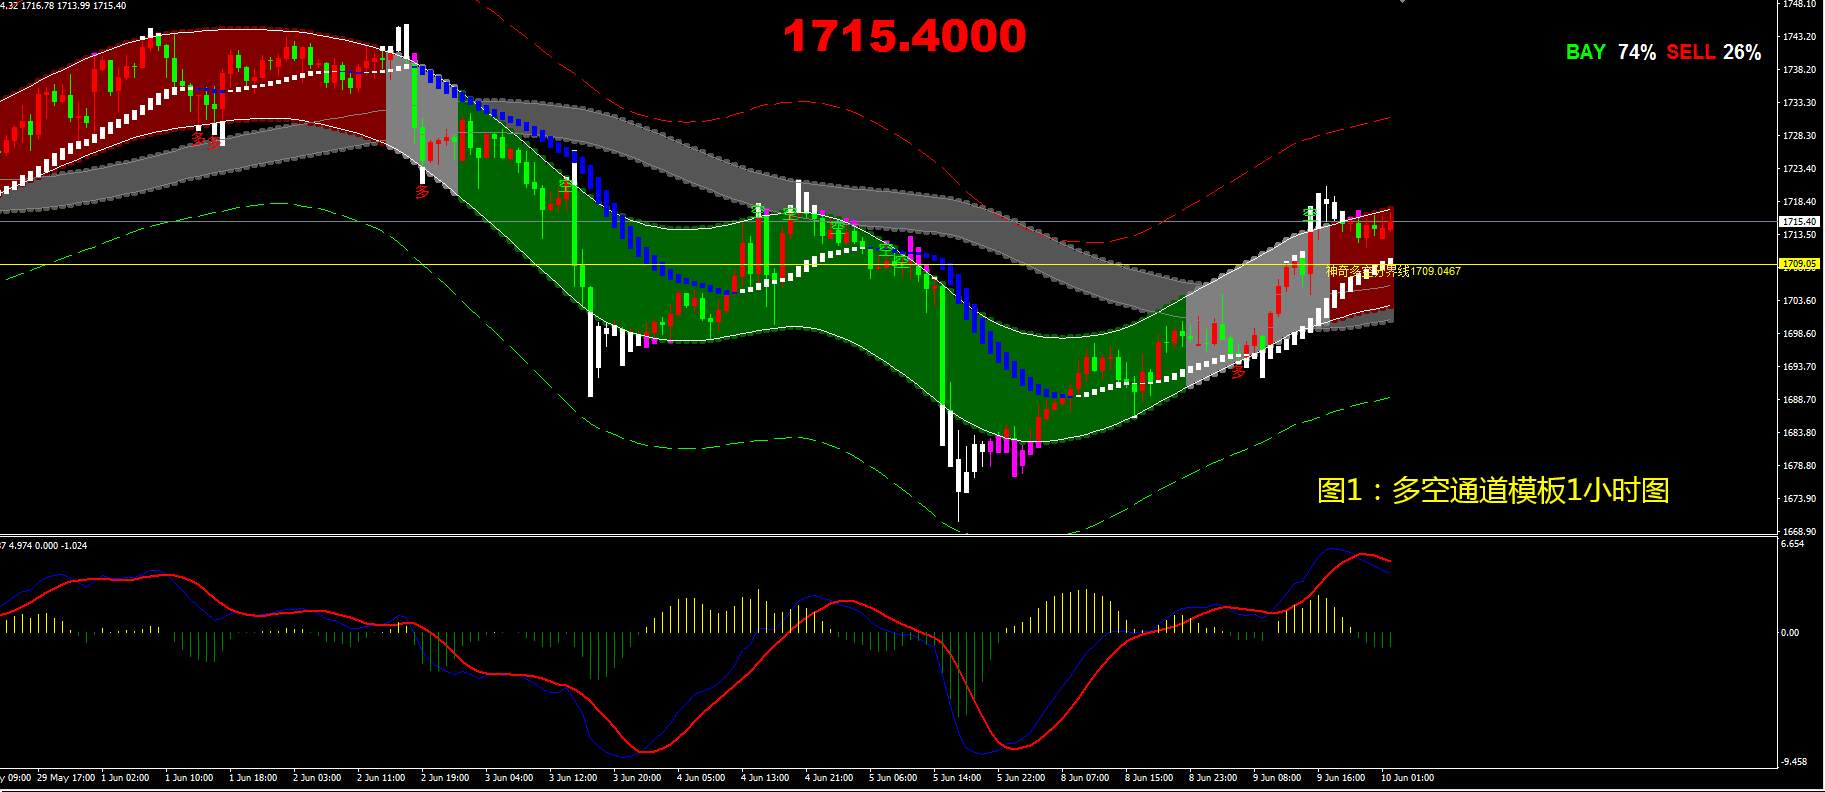The height and width of the screenshot is (792, 1825).
Task: Click the yellow 图1:多空通道模板1小时图 caption
Action: (1493, 490)
